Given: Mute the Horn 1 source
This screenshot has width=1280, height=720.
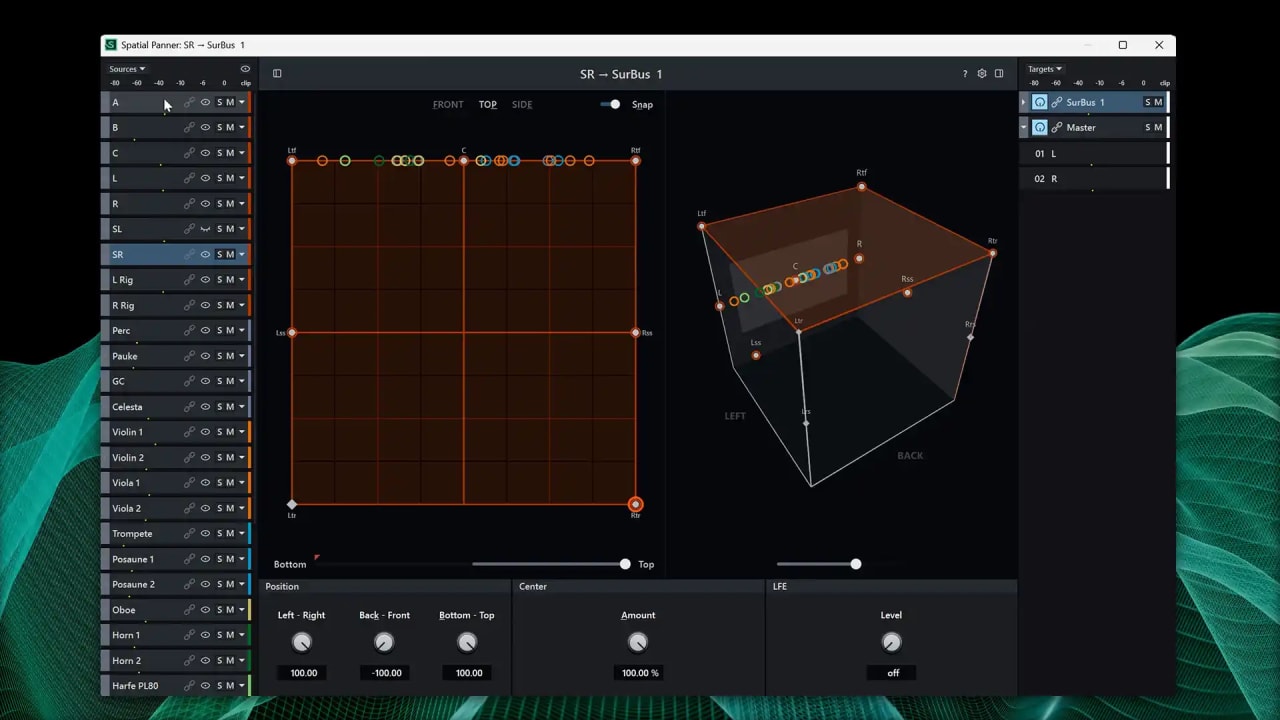Looking at the screenshot, I should coord(230,635).
